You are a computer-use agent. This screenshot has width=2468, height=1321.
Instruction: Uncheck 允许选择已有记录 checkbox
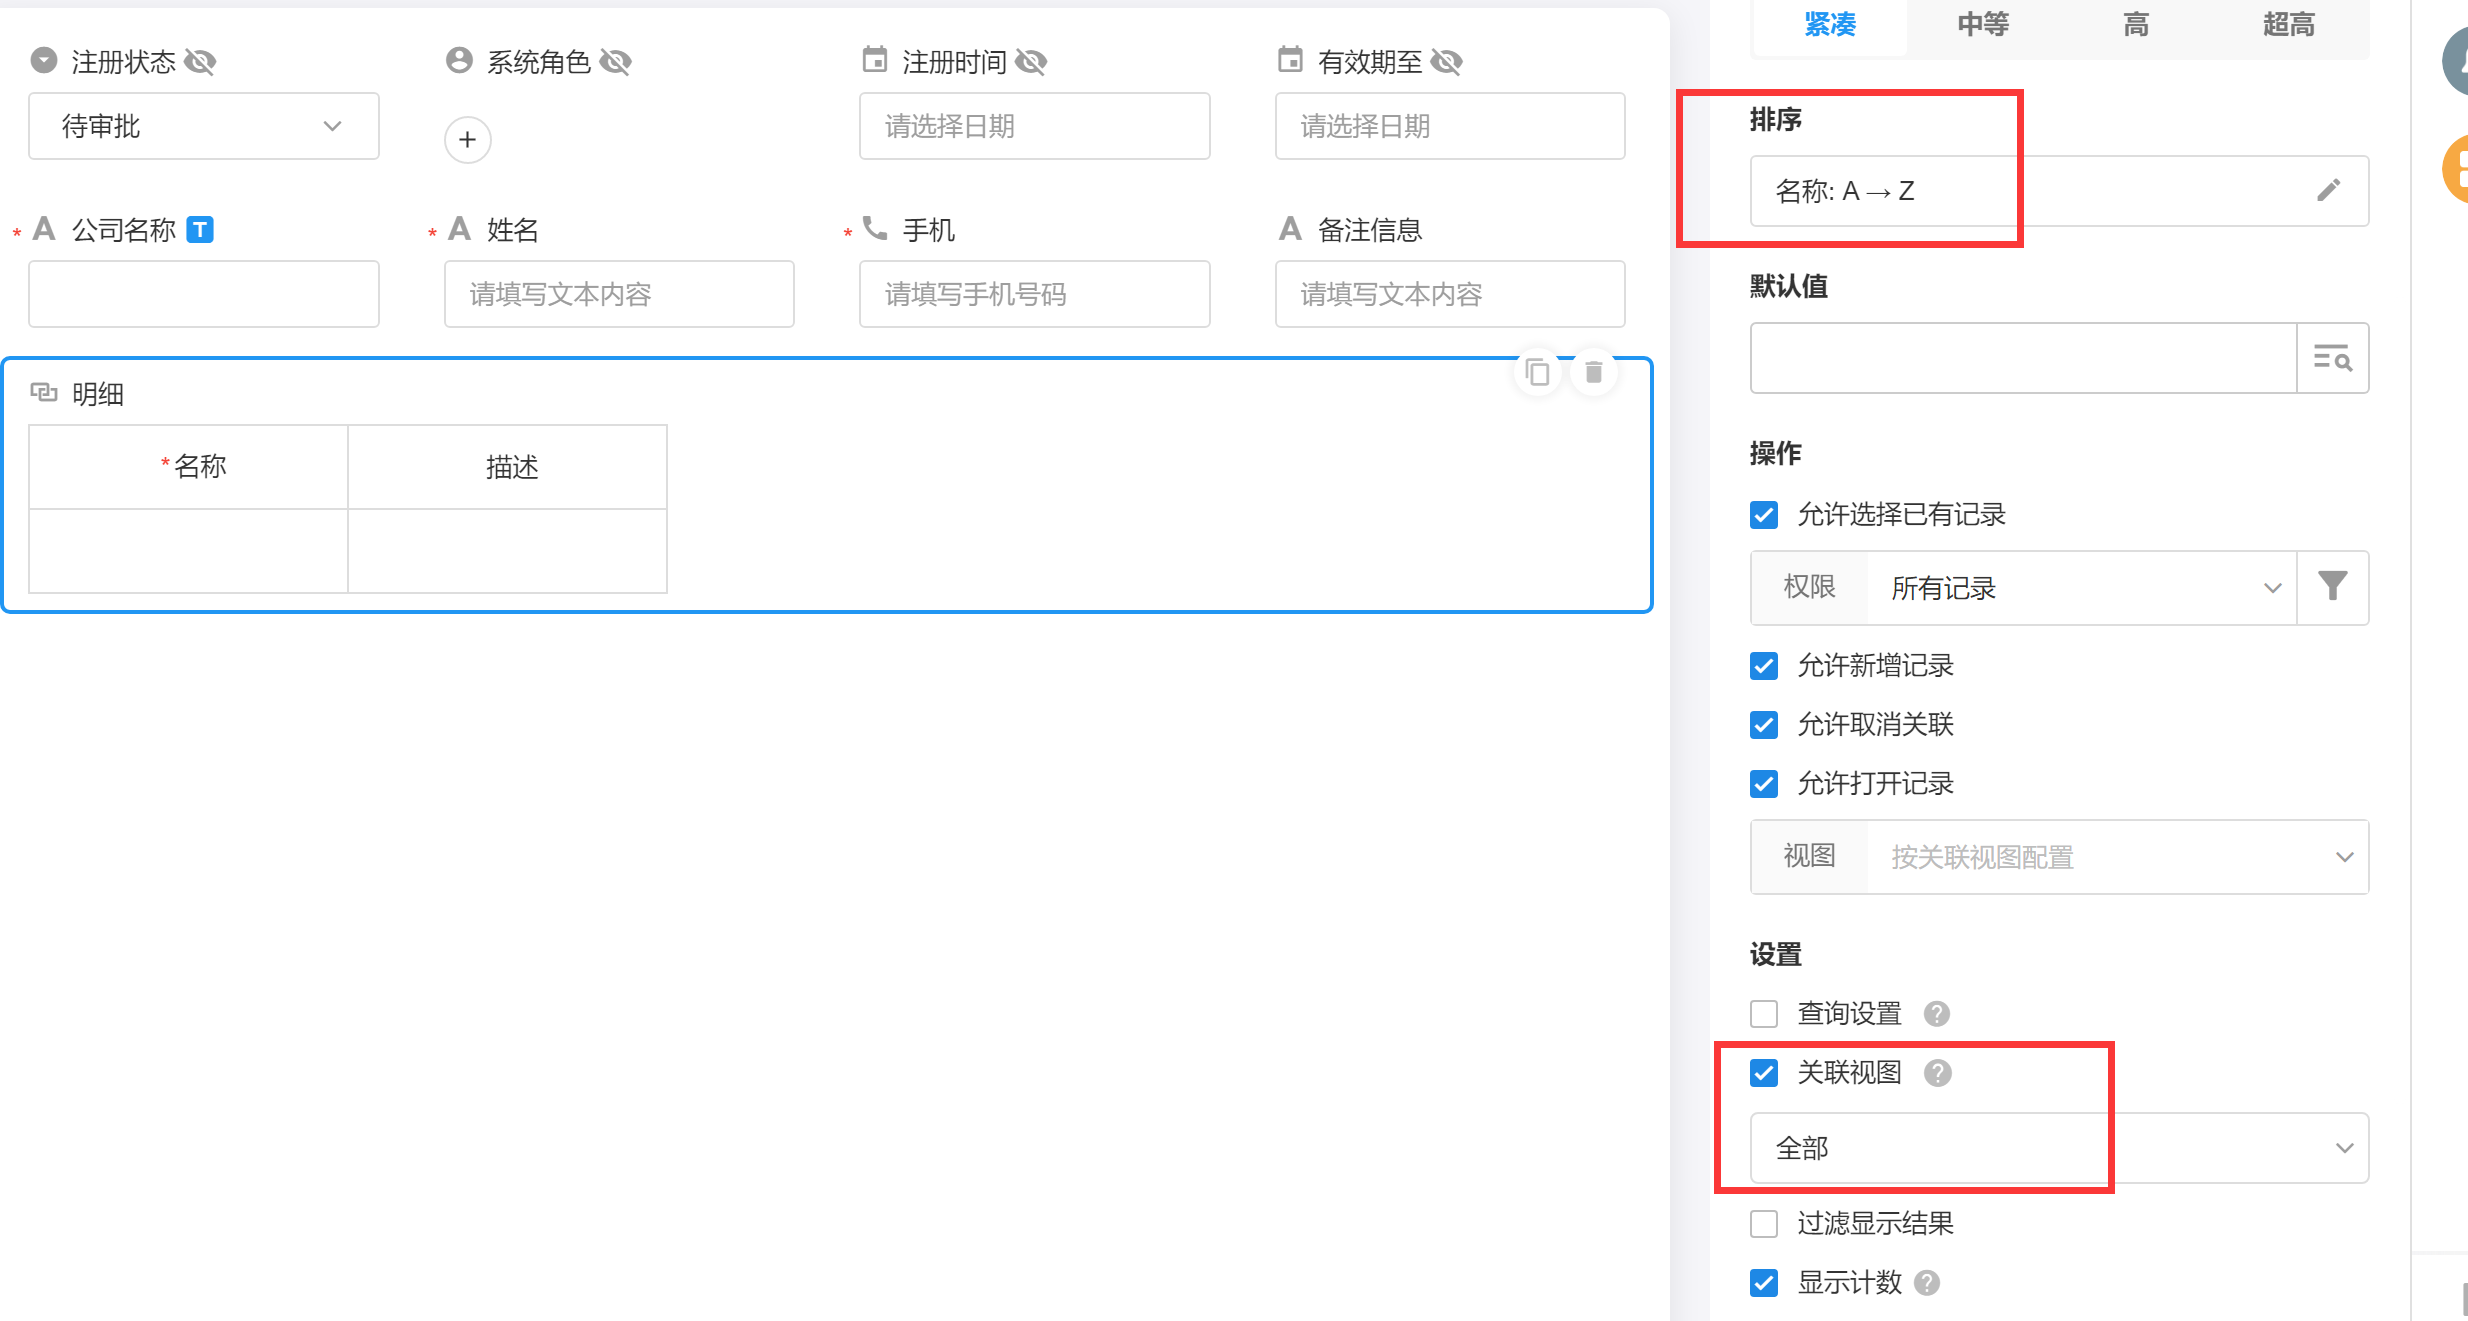[x=1764, y=515]
